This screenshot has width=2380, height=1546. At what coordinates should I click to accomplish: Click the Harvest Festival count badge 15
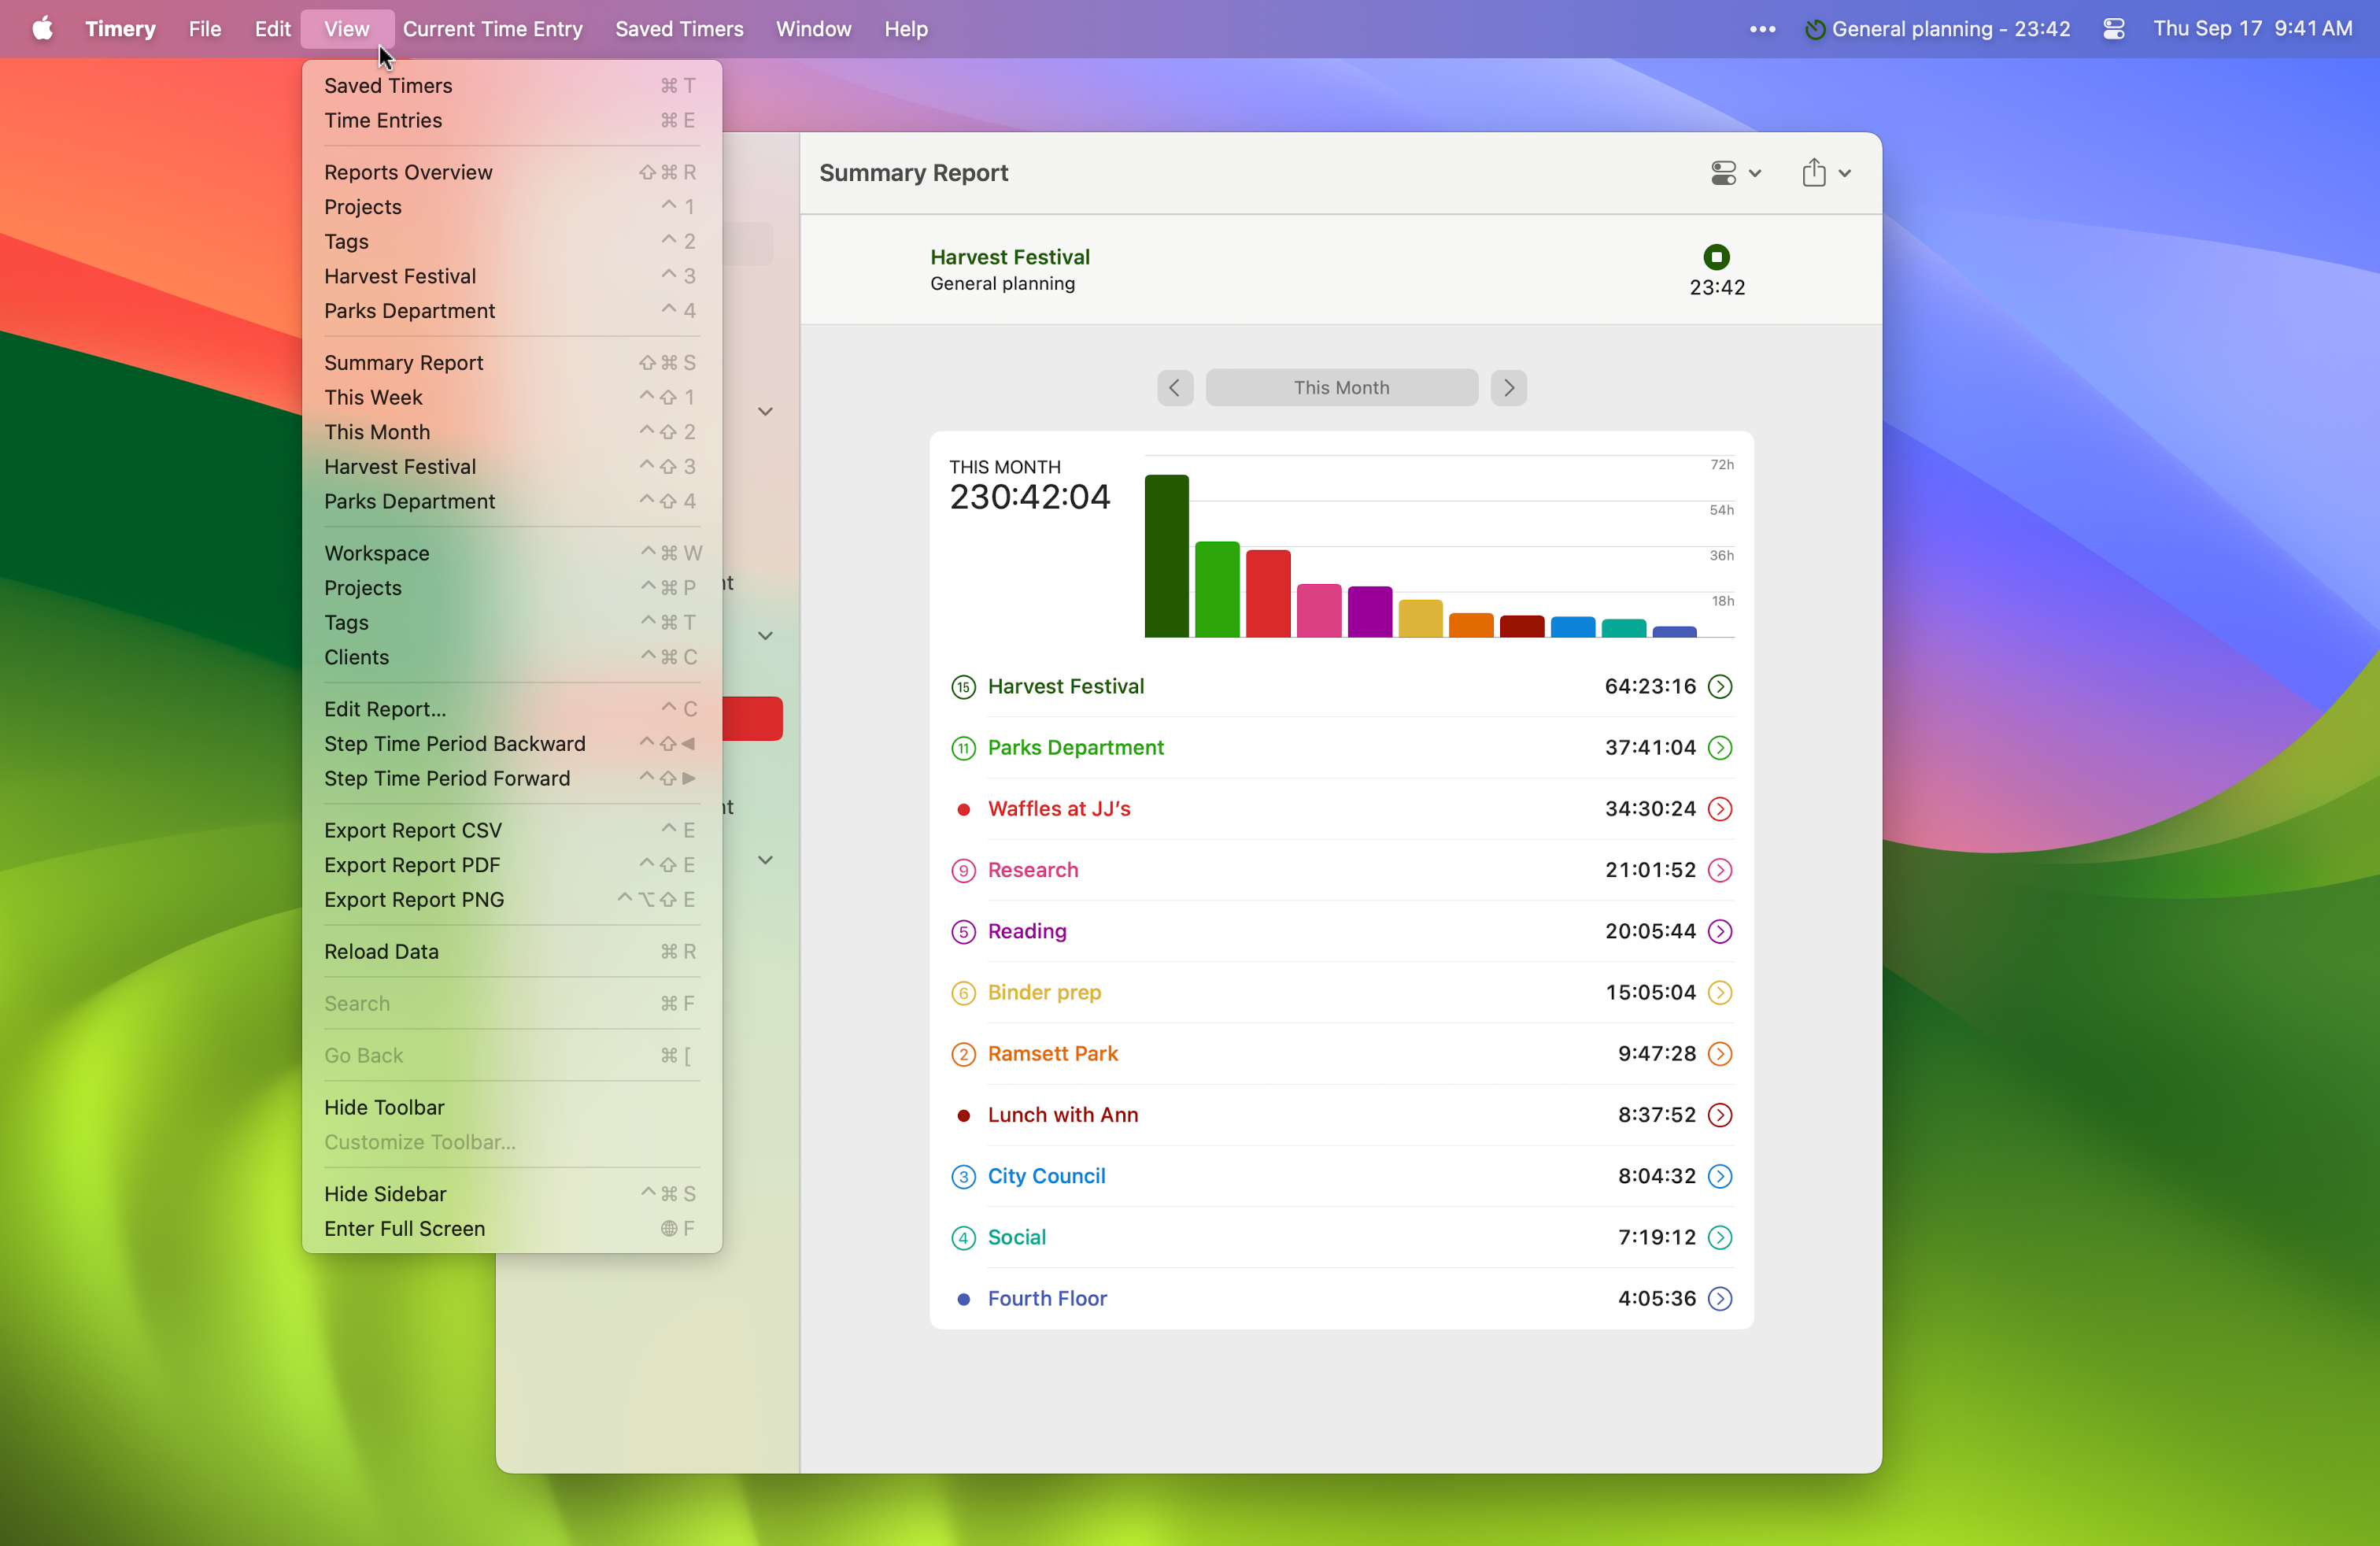963,687
